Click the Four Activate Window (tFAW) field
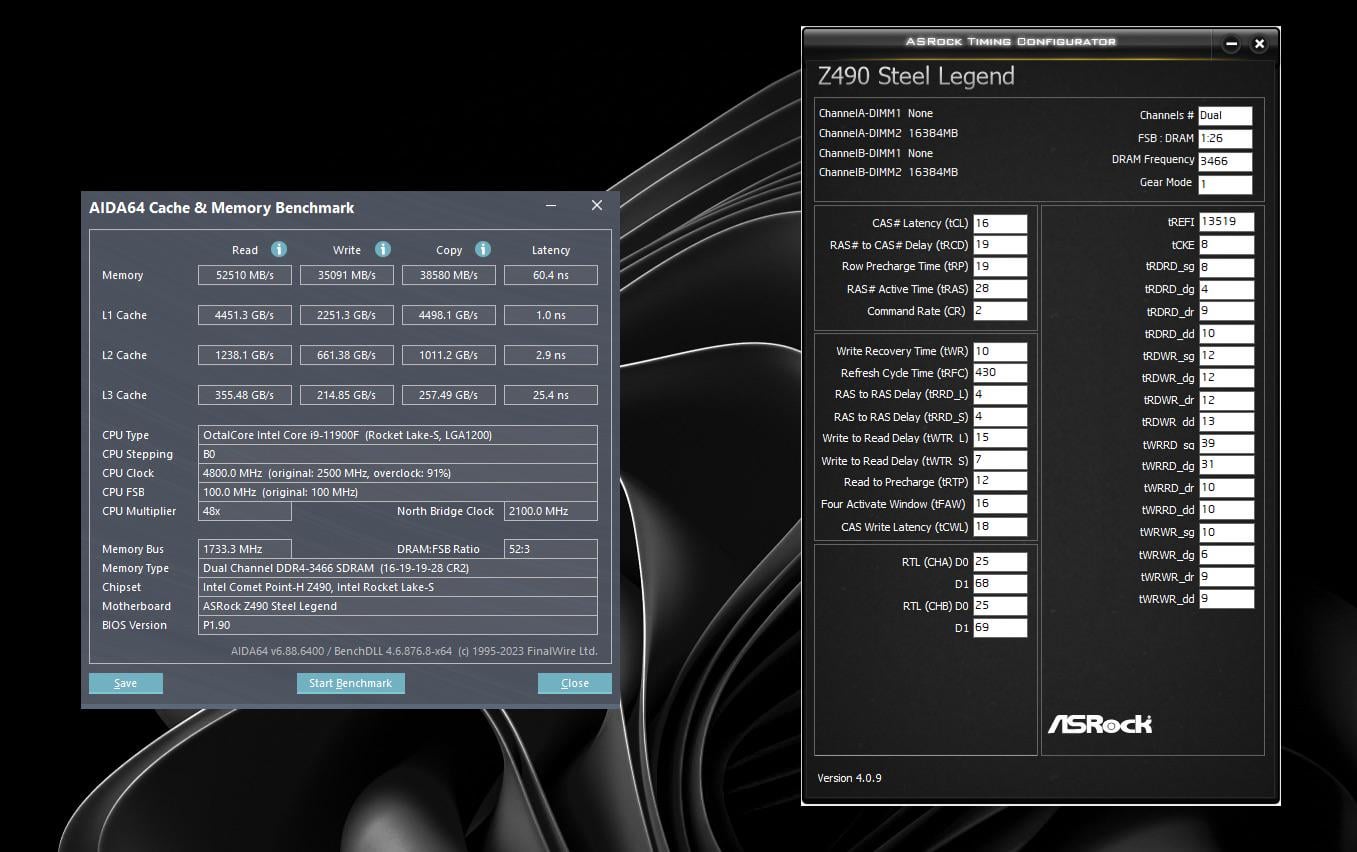This screenshot has width=1357, height=852. click(1000, 504)
